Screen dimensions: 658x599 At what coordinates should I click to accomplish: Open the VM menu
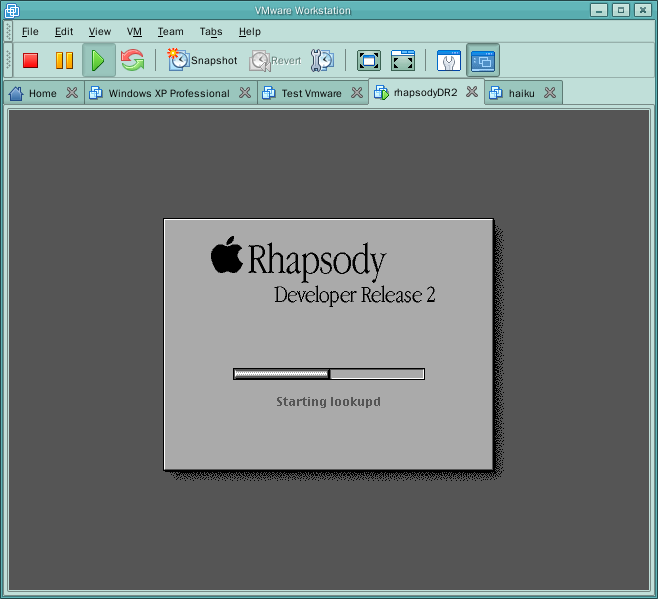coord(134,31)
